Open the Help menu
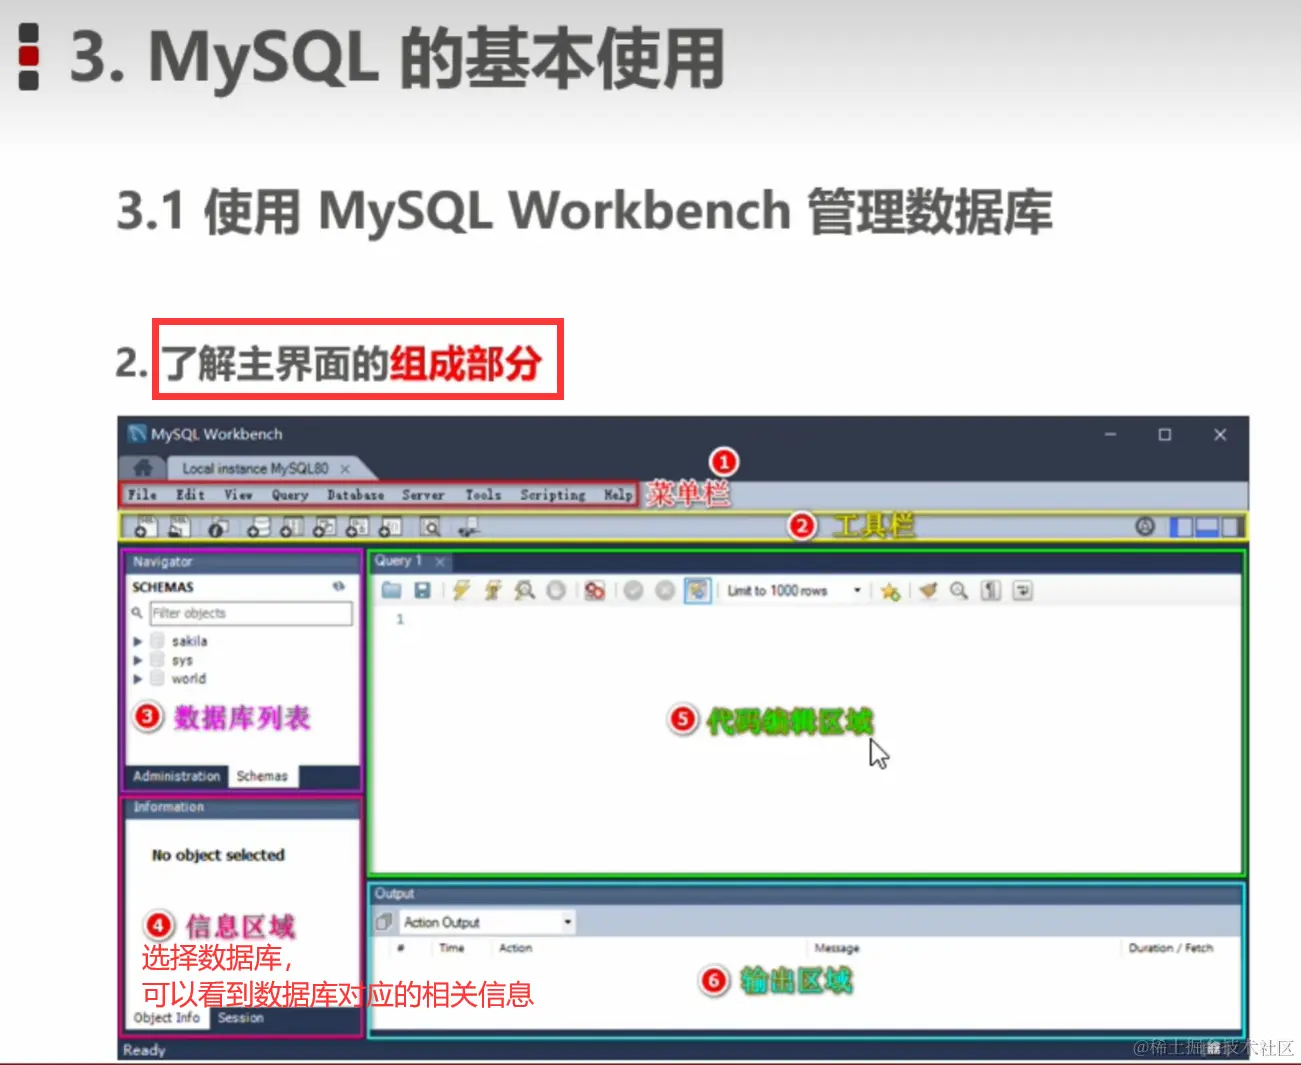The width and height of the screenshot is (1301, 1065). click(618, 494)
